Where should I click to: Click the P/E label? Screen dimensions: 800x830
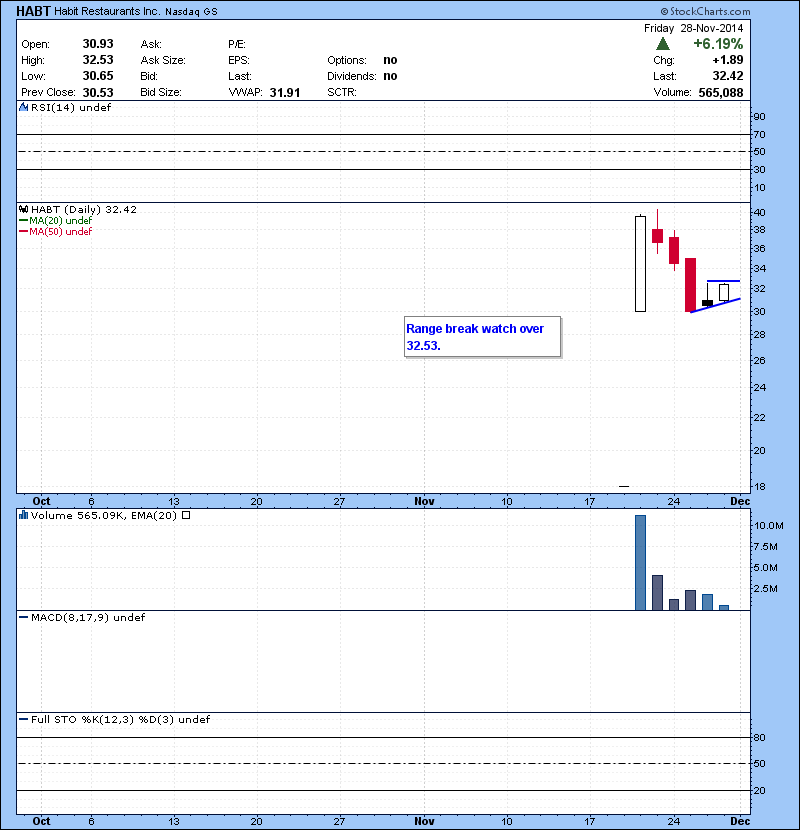pyautogui.click(x=237, y=44)
